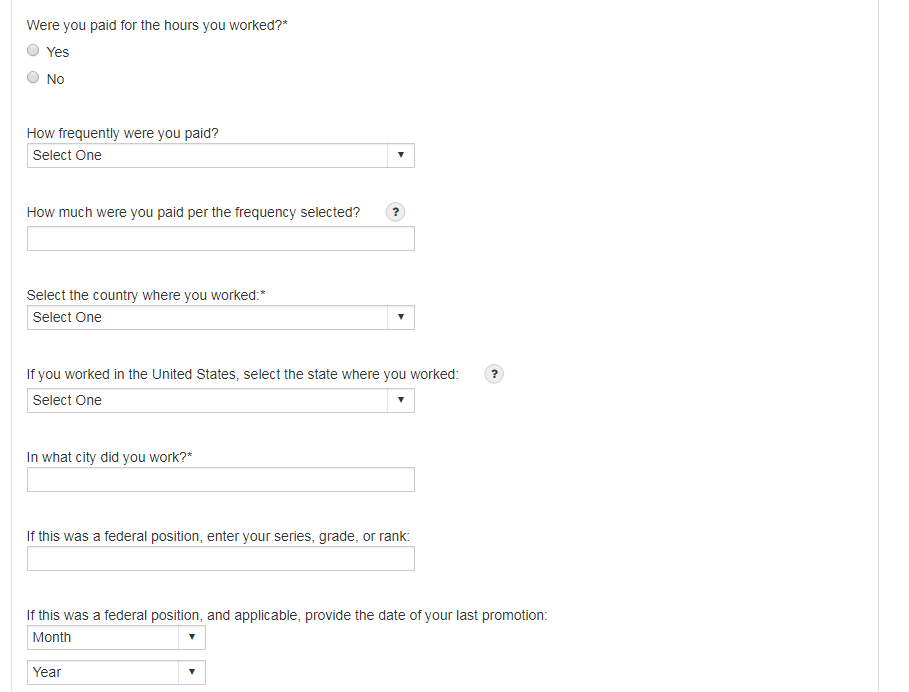Viewport: 909px width, 692px height.
Task: Click the Yes radio button label
Action: 58,52
